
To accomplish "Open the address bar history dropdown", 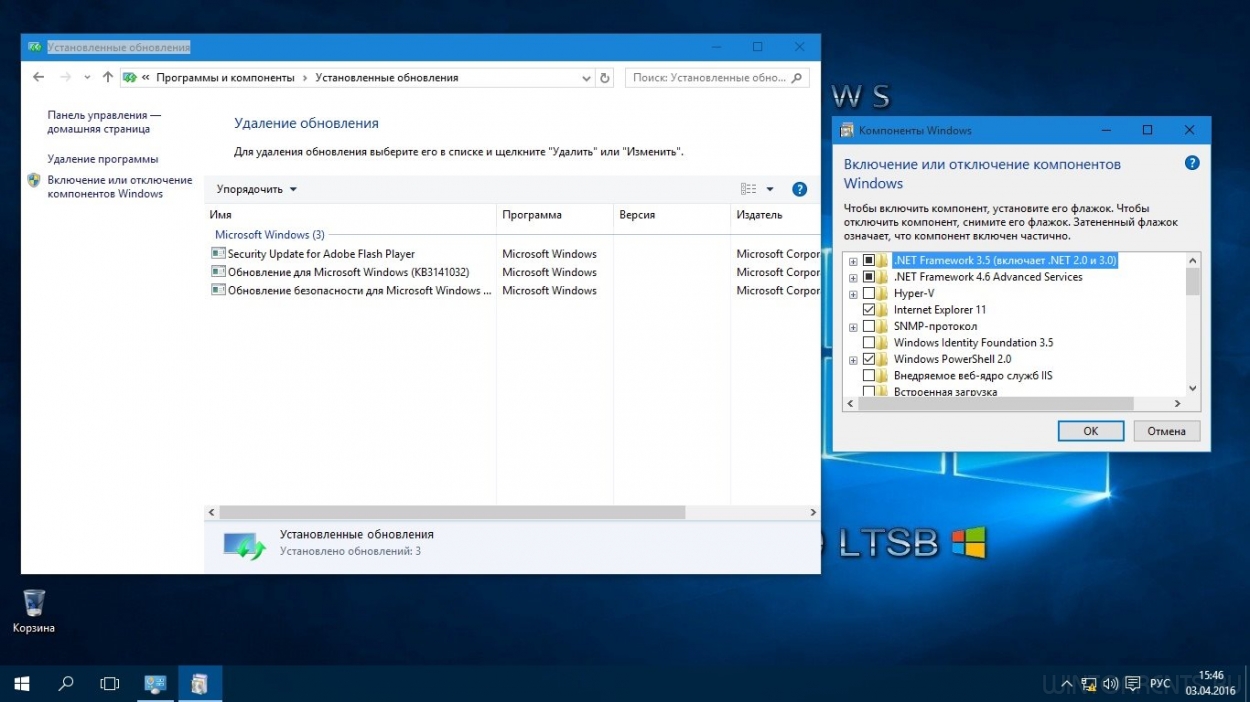I will (x=586, y=77).
